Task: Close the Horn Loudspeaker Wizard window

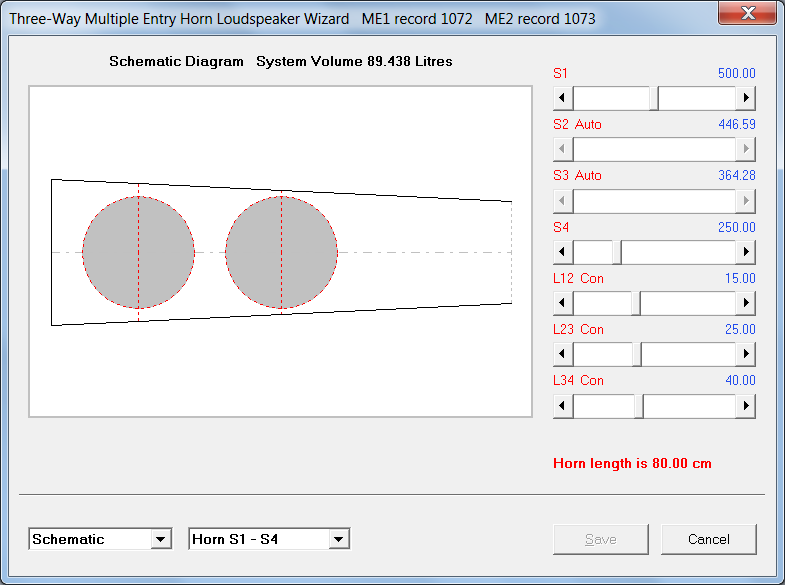Action: (x=747, y=13)
